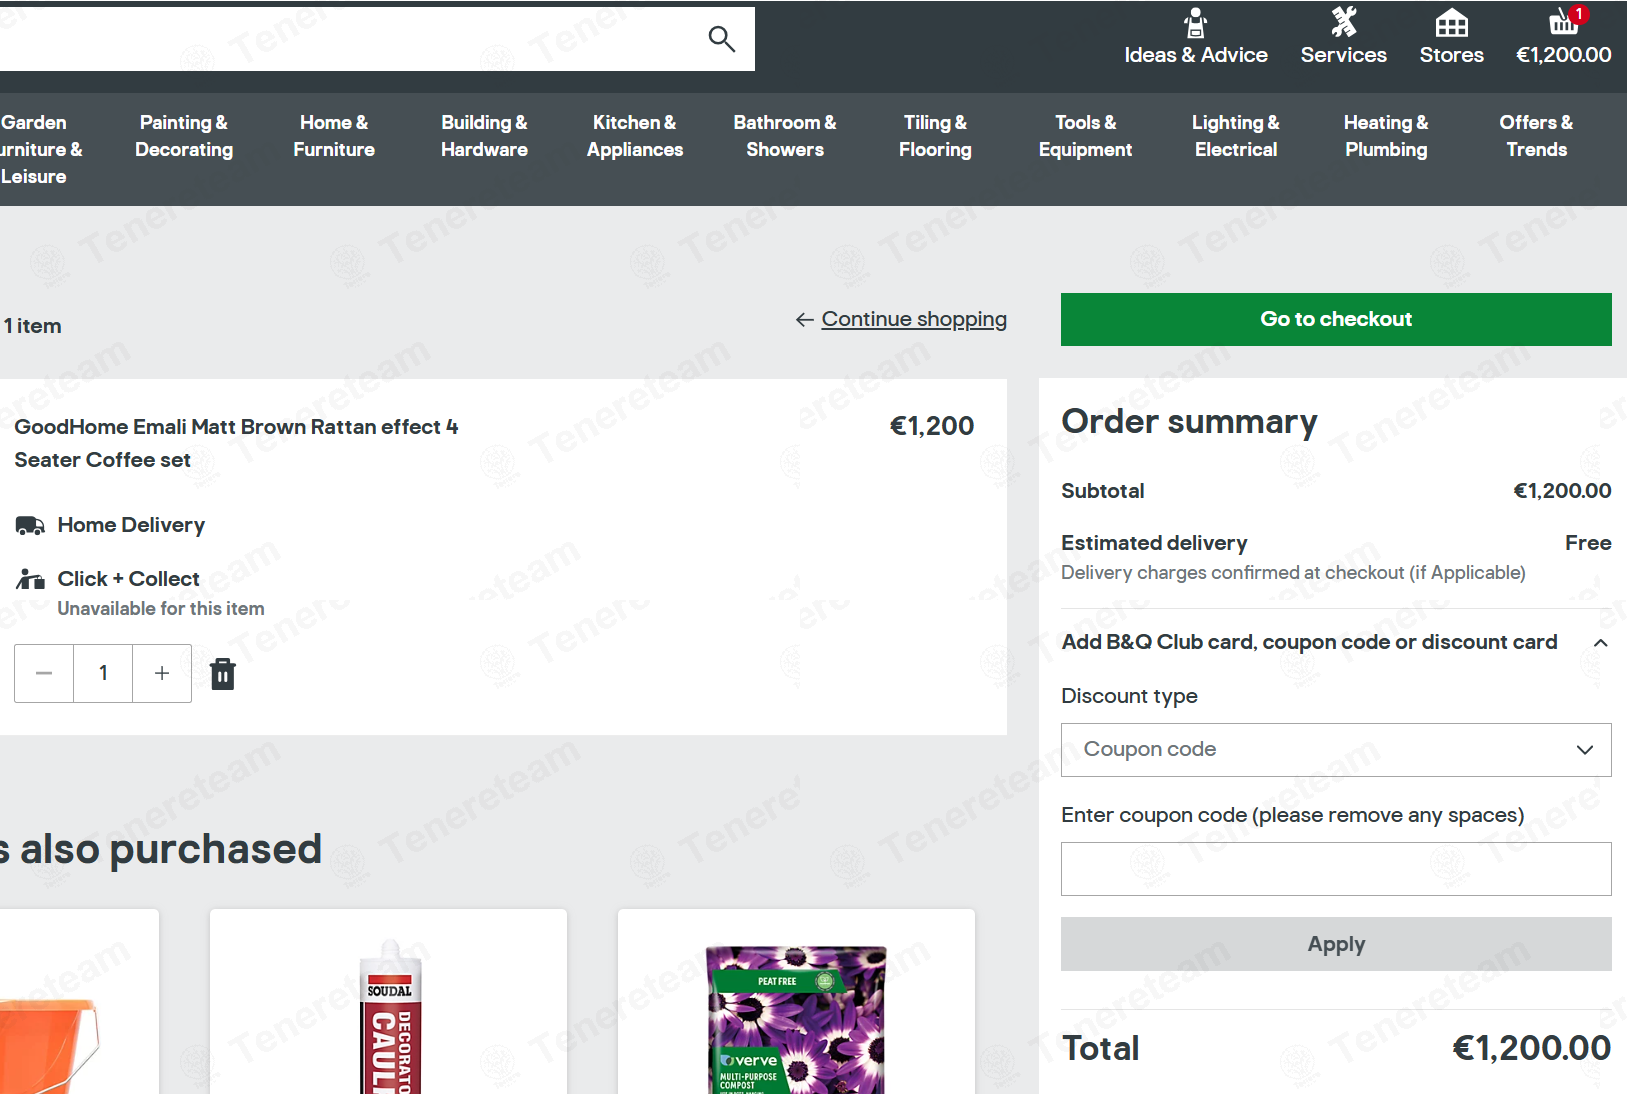Click the Total amount €1,200.00
Image resolution: width=1627 pixels, height=1094 pixels.
[x=1531, y=1048]
